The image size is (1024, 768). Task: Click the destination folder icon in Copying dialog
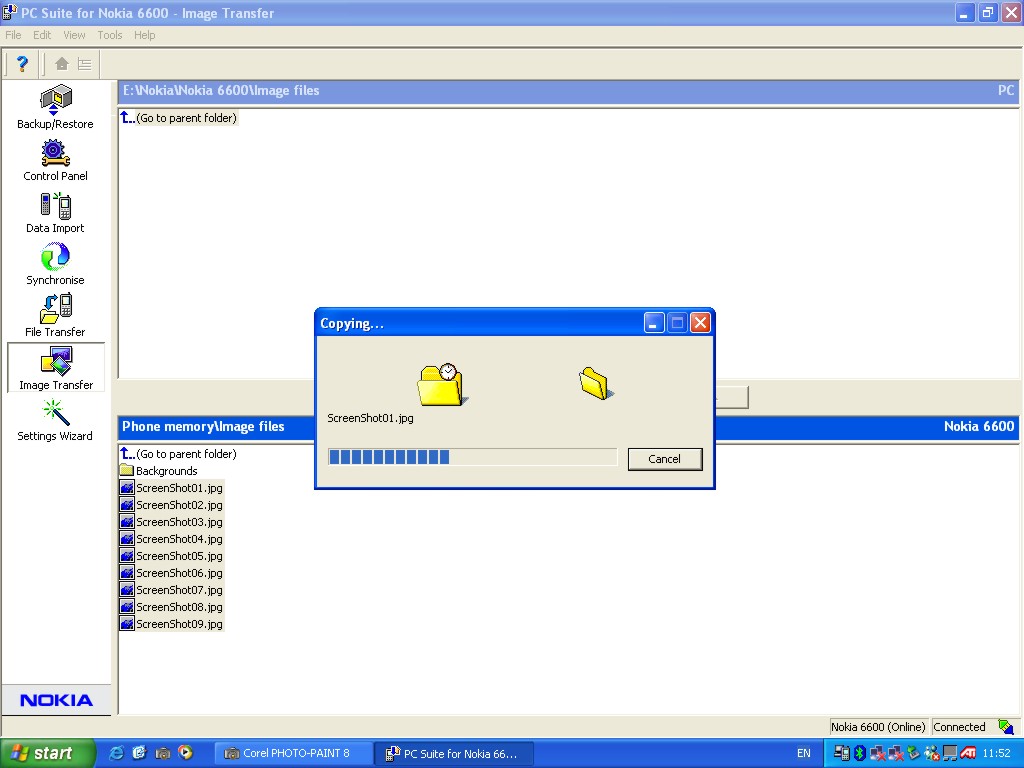click(x=596, y=383)
